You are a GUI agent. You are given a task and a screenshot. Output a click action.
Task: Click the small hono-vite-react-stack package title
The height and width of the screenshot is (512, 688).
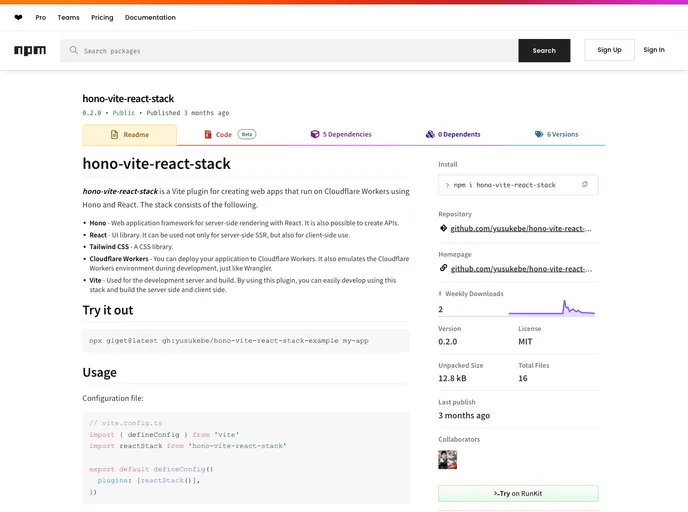(128, 99)
